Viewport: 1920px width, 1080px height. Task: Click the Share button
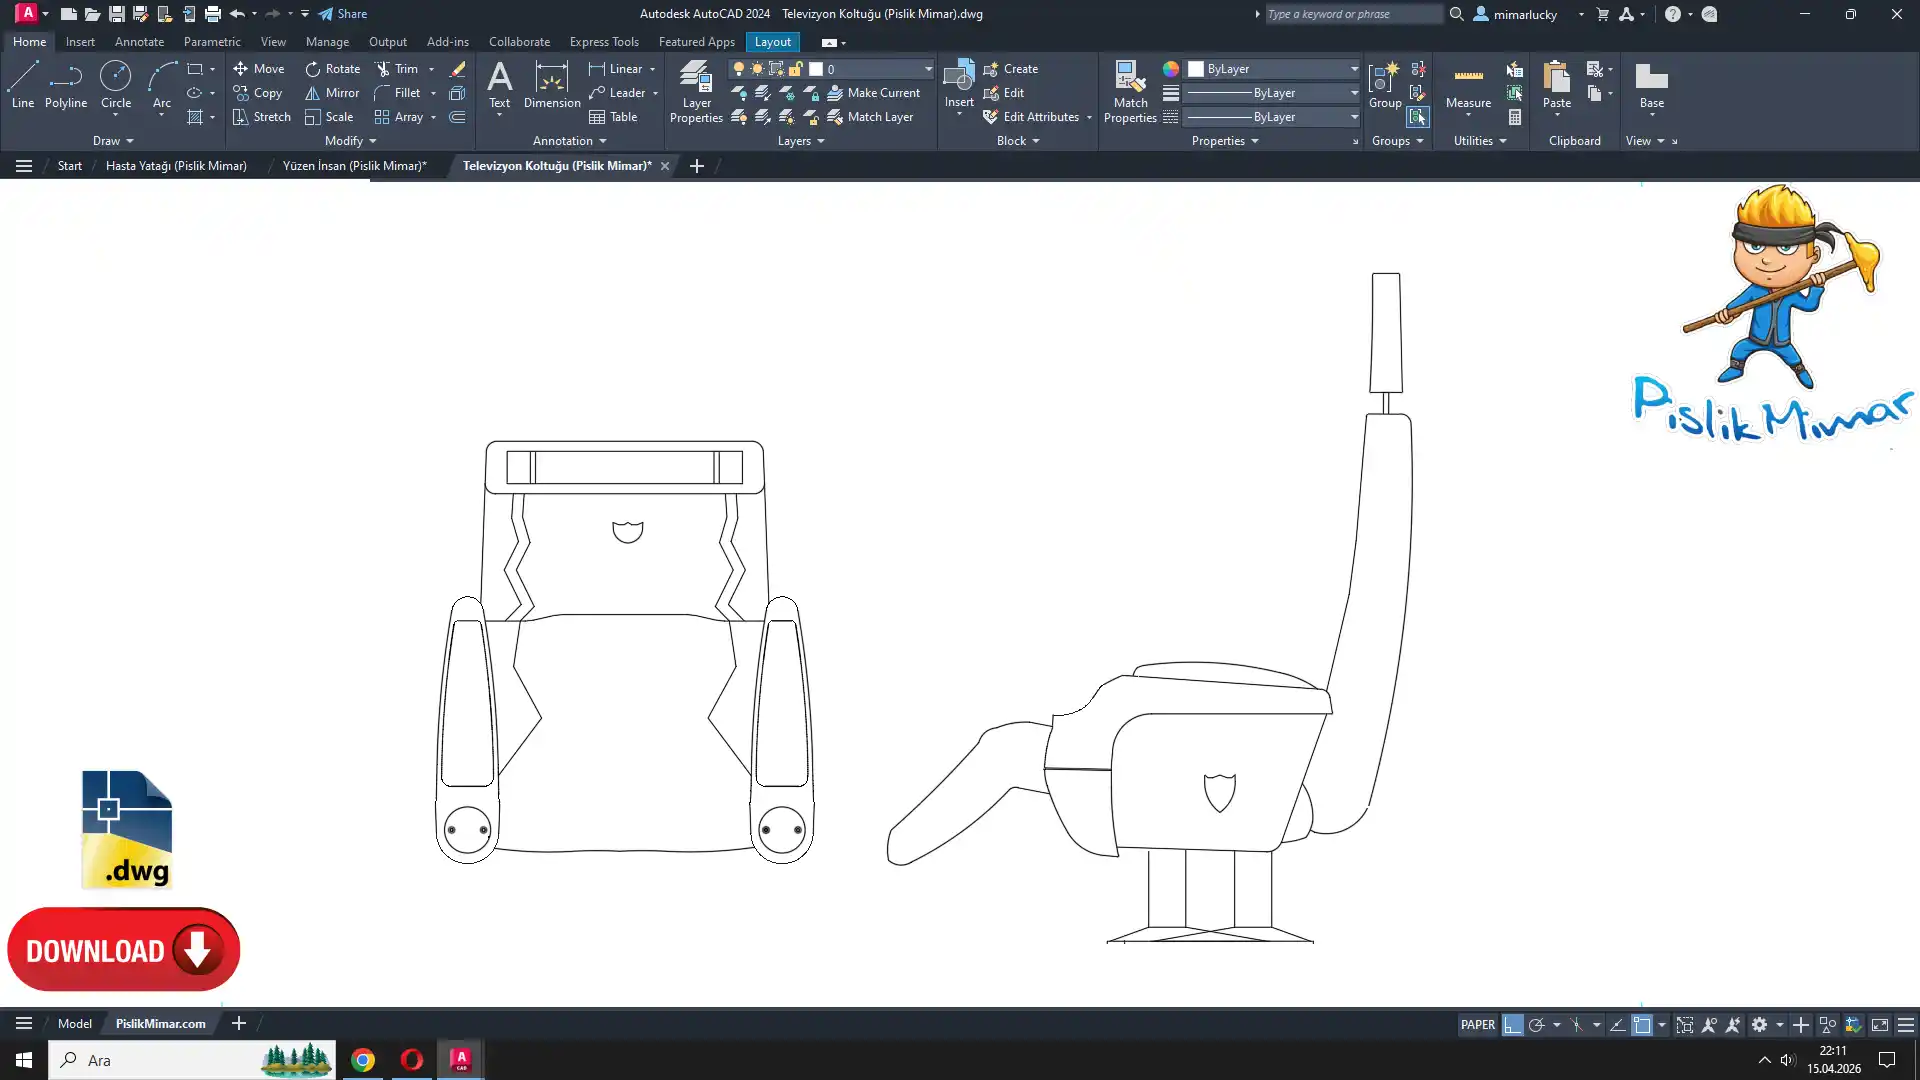click(x=343, y=14)
